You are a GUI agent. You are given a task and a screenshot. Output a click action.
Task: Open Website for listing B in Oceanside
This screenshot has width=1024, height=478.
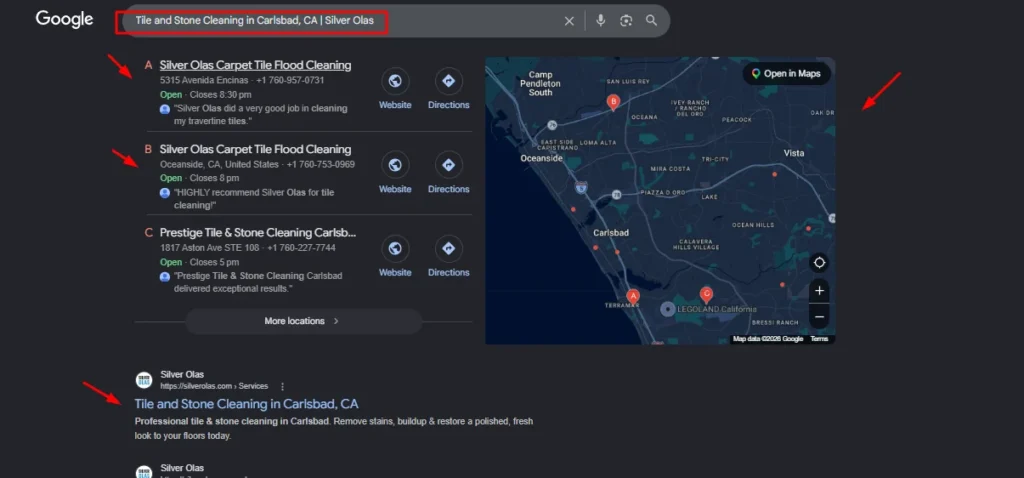tap(395, 173)
